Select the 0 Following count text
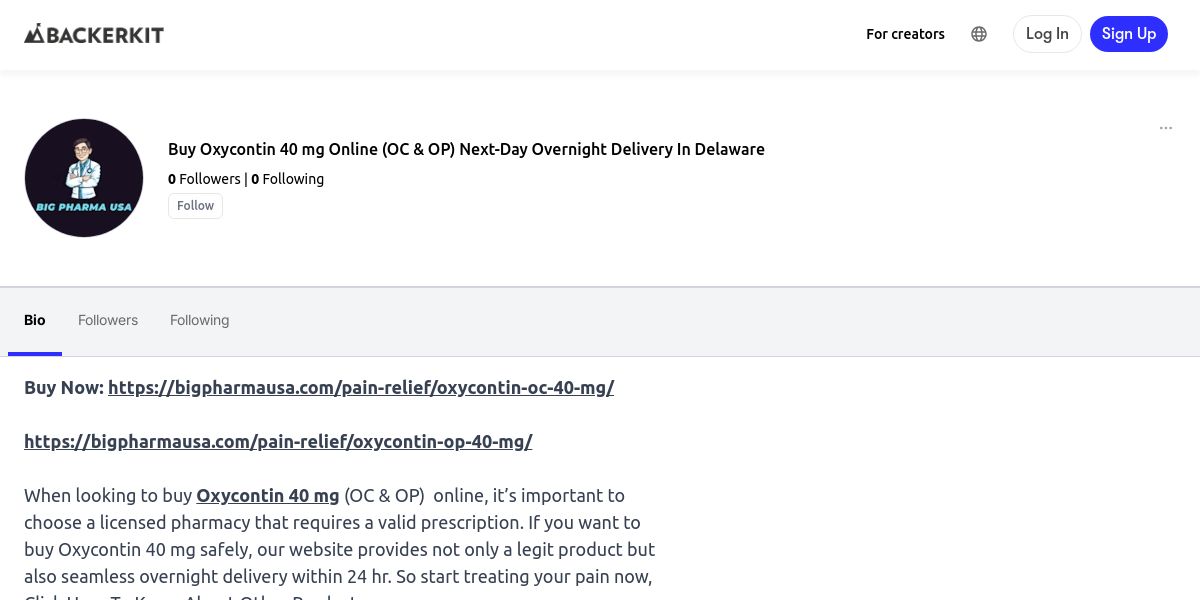 coord(288,179)
